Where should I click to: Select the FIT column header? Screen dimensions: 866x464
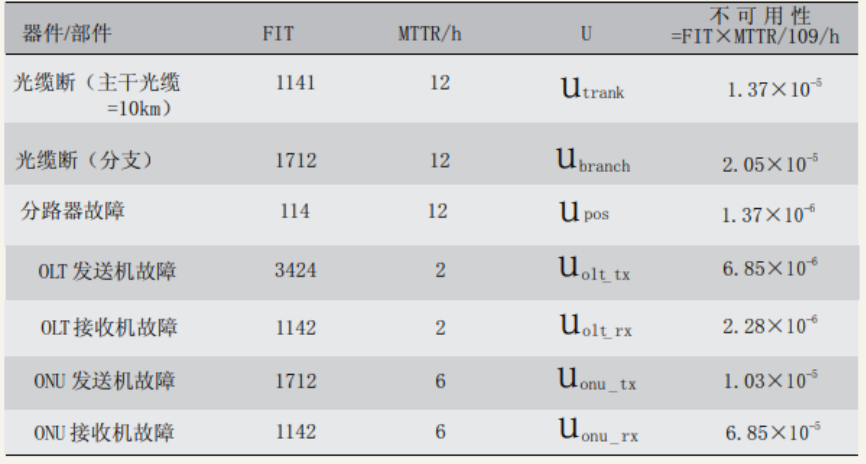[x=278, y=34]
